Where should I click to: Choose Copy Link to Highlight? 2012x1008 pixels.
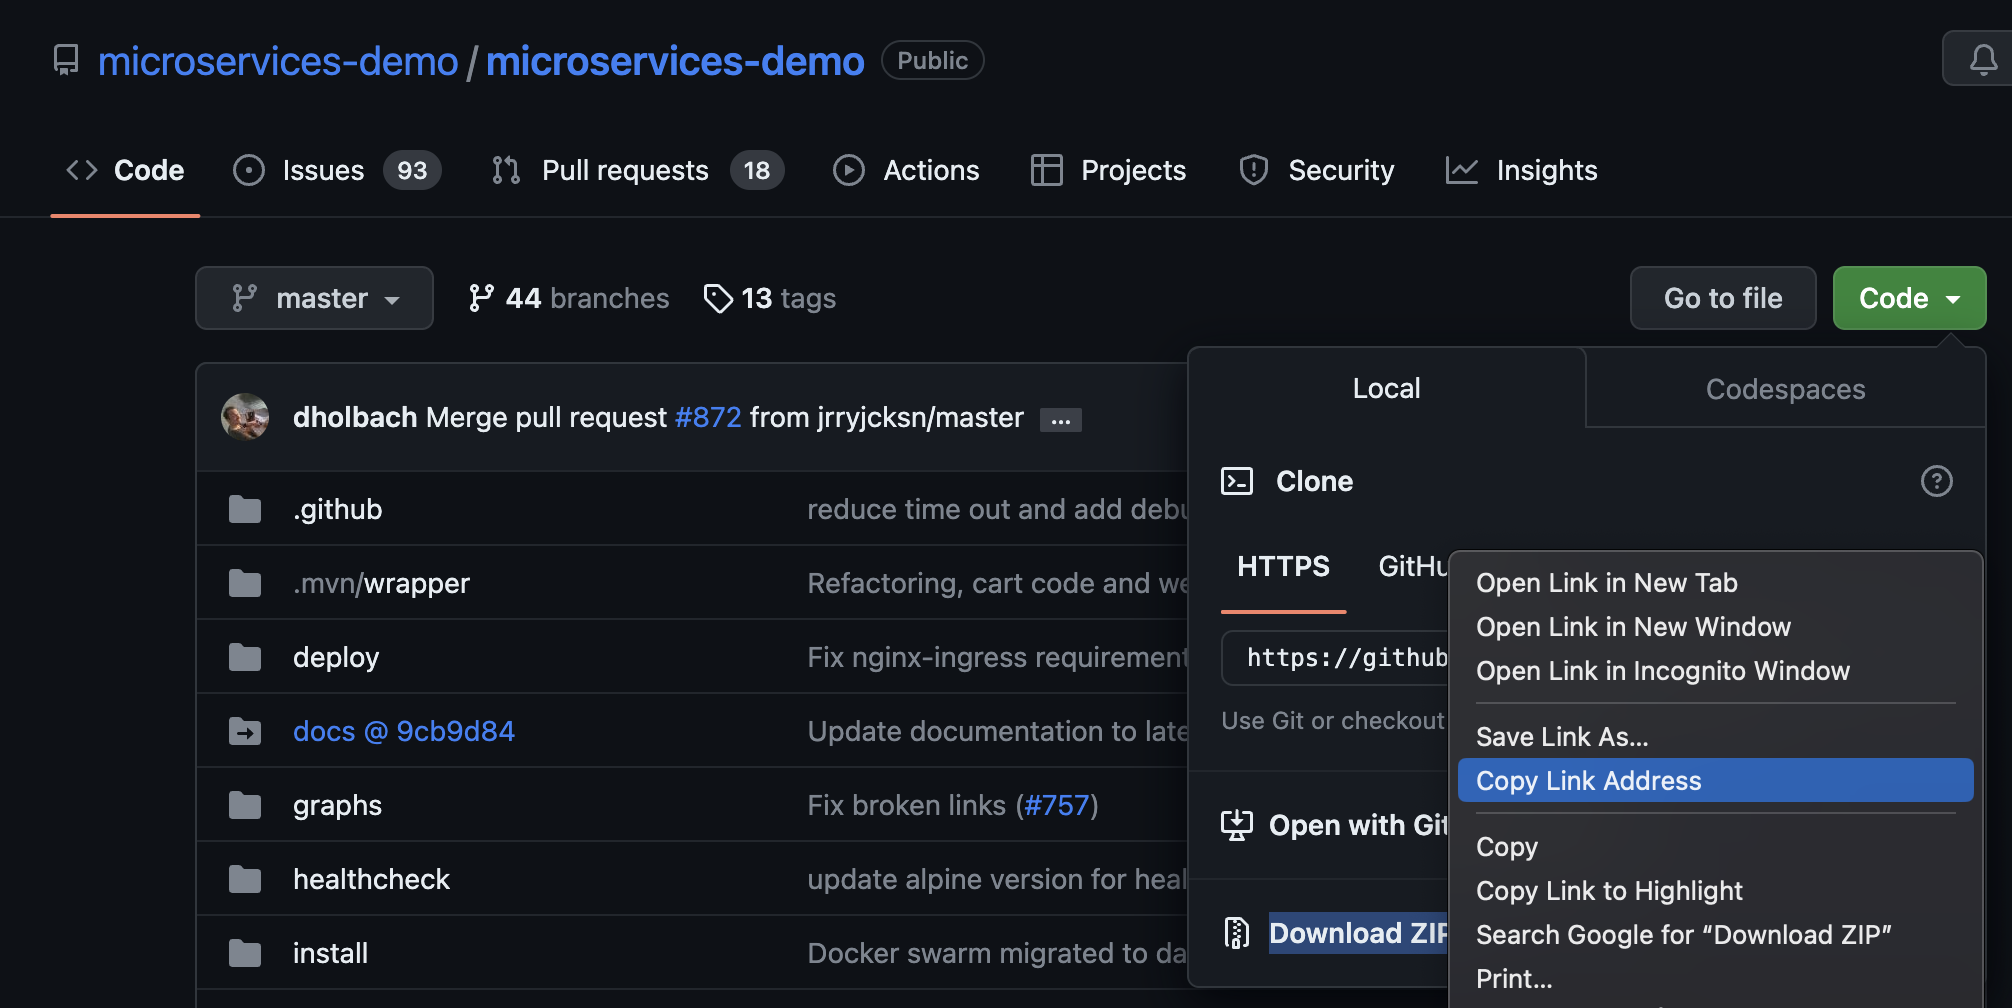[x=1716, y=891]
